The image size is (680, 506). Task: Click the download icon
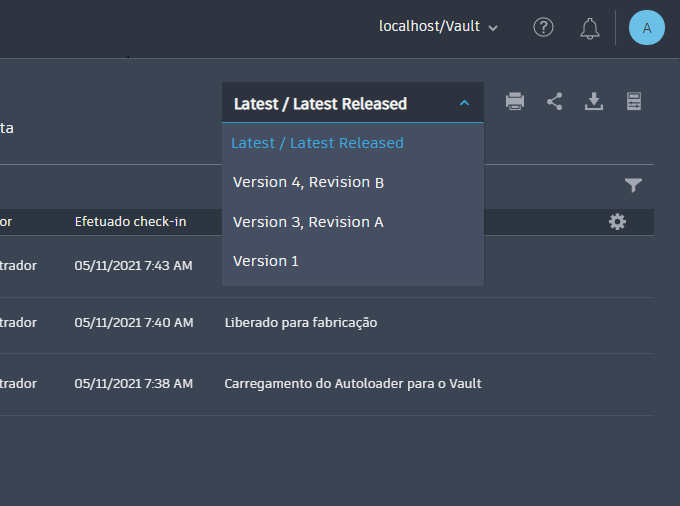tap(594, 101)
